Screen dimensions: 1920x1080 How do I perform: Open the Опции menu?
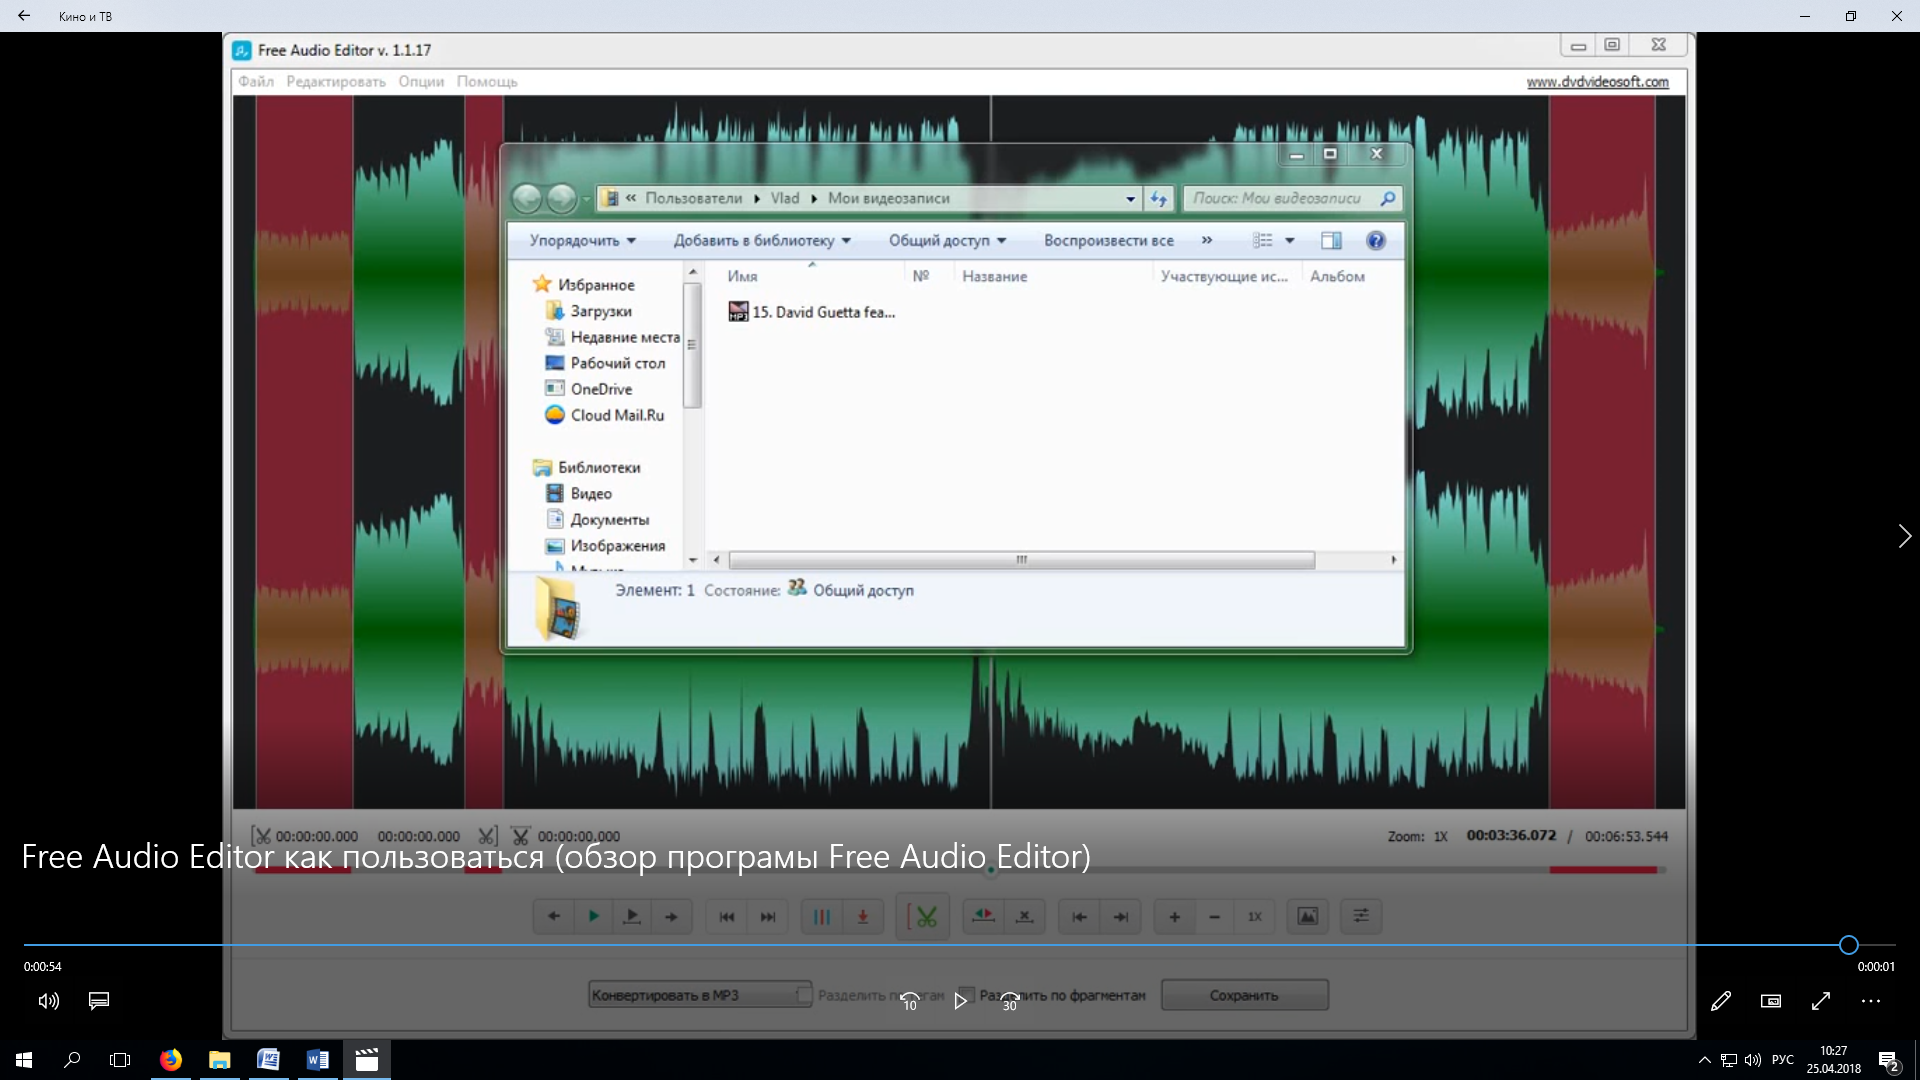(421, 82)
